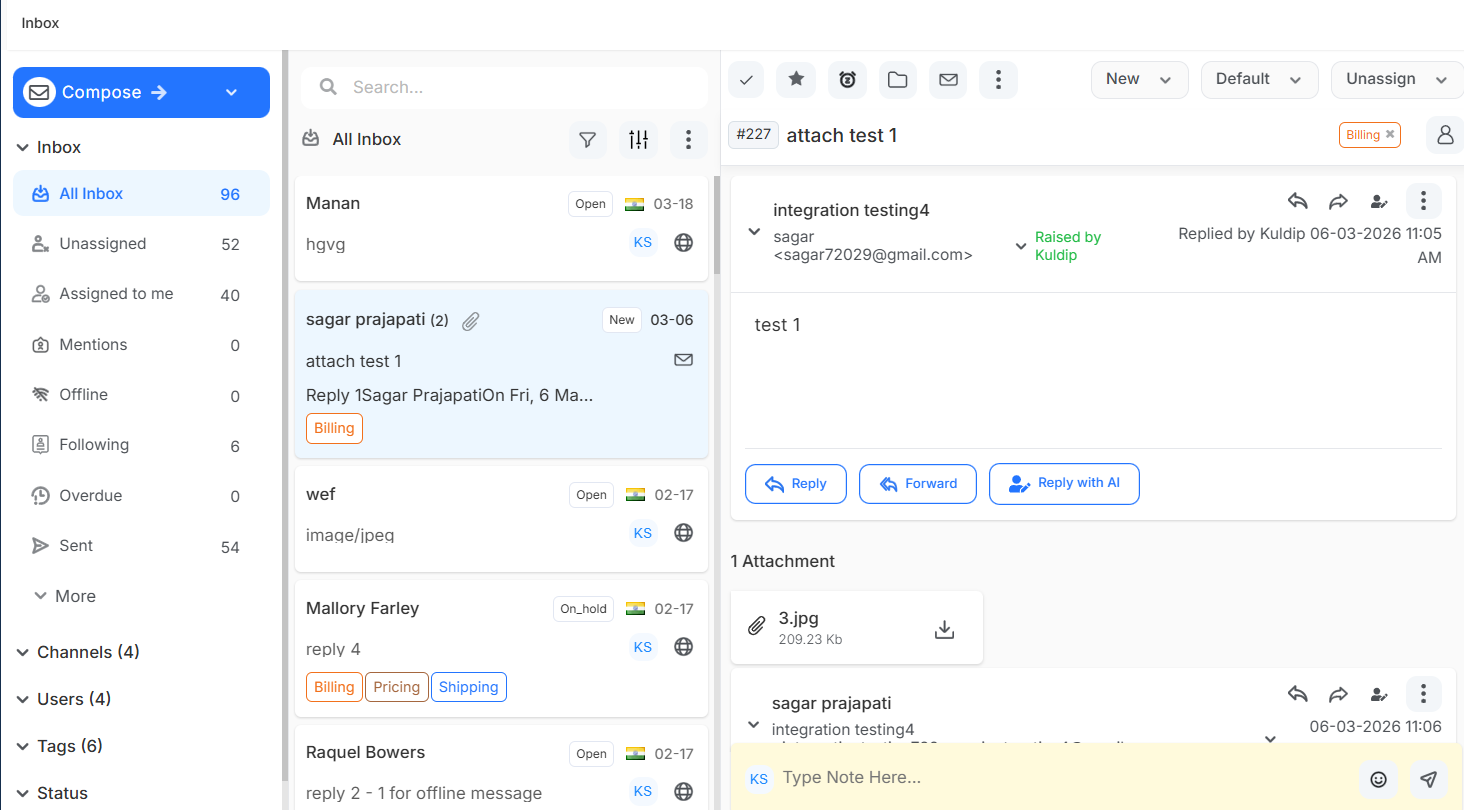Image resolution: width=1464 pixels, height=810 pixels.
Task: Click the 3.jpg attachment file name
Action: click(x=799, y=619)
